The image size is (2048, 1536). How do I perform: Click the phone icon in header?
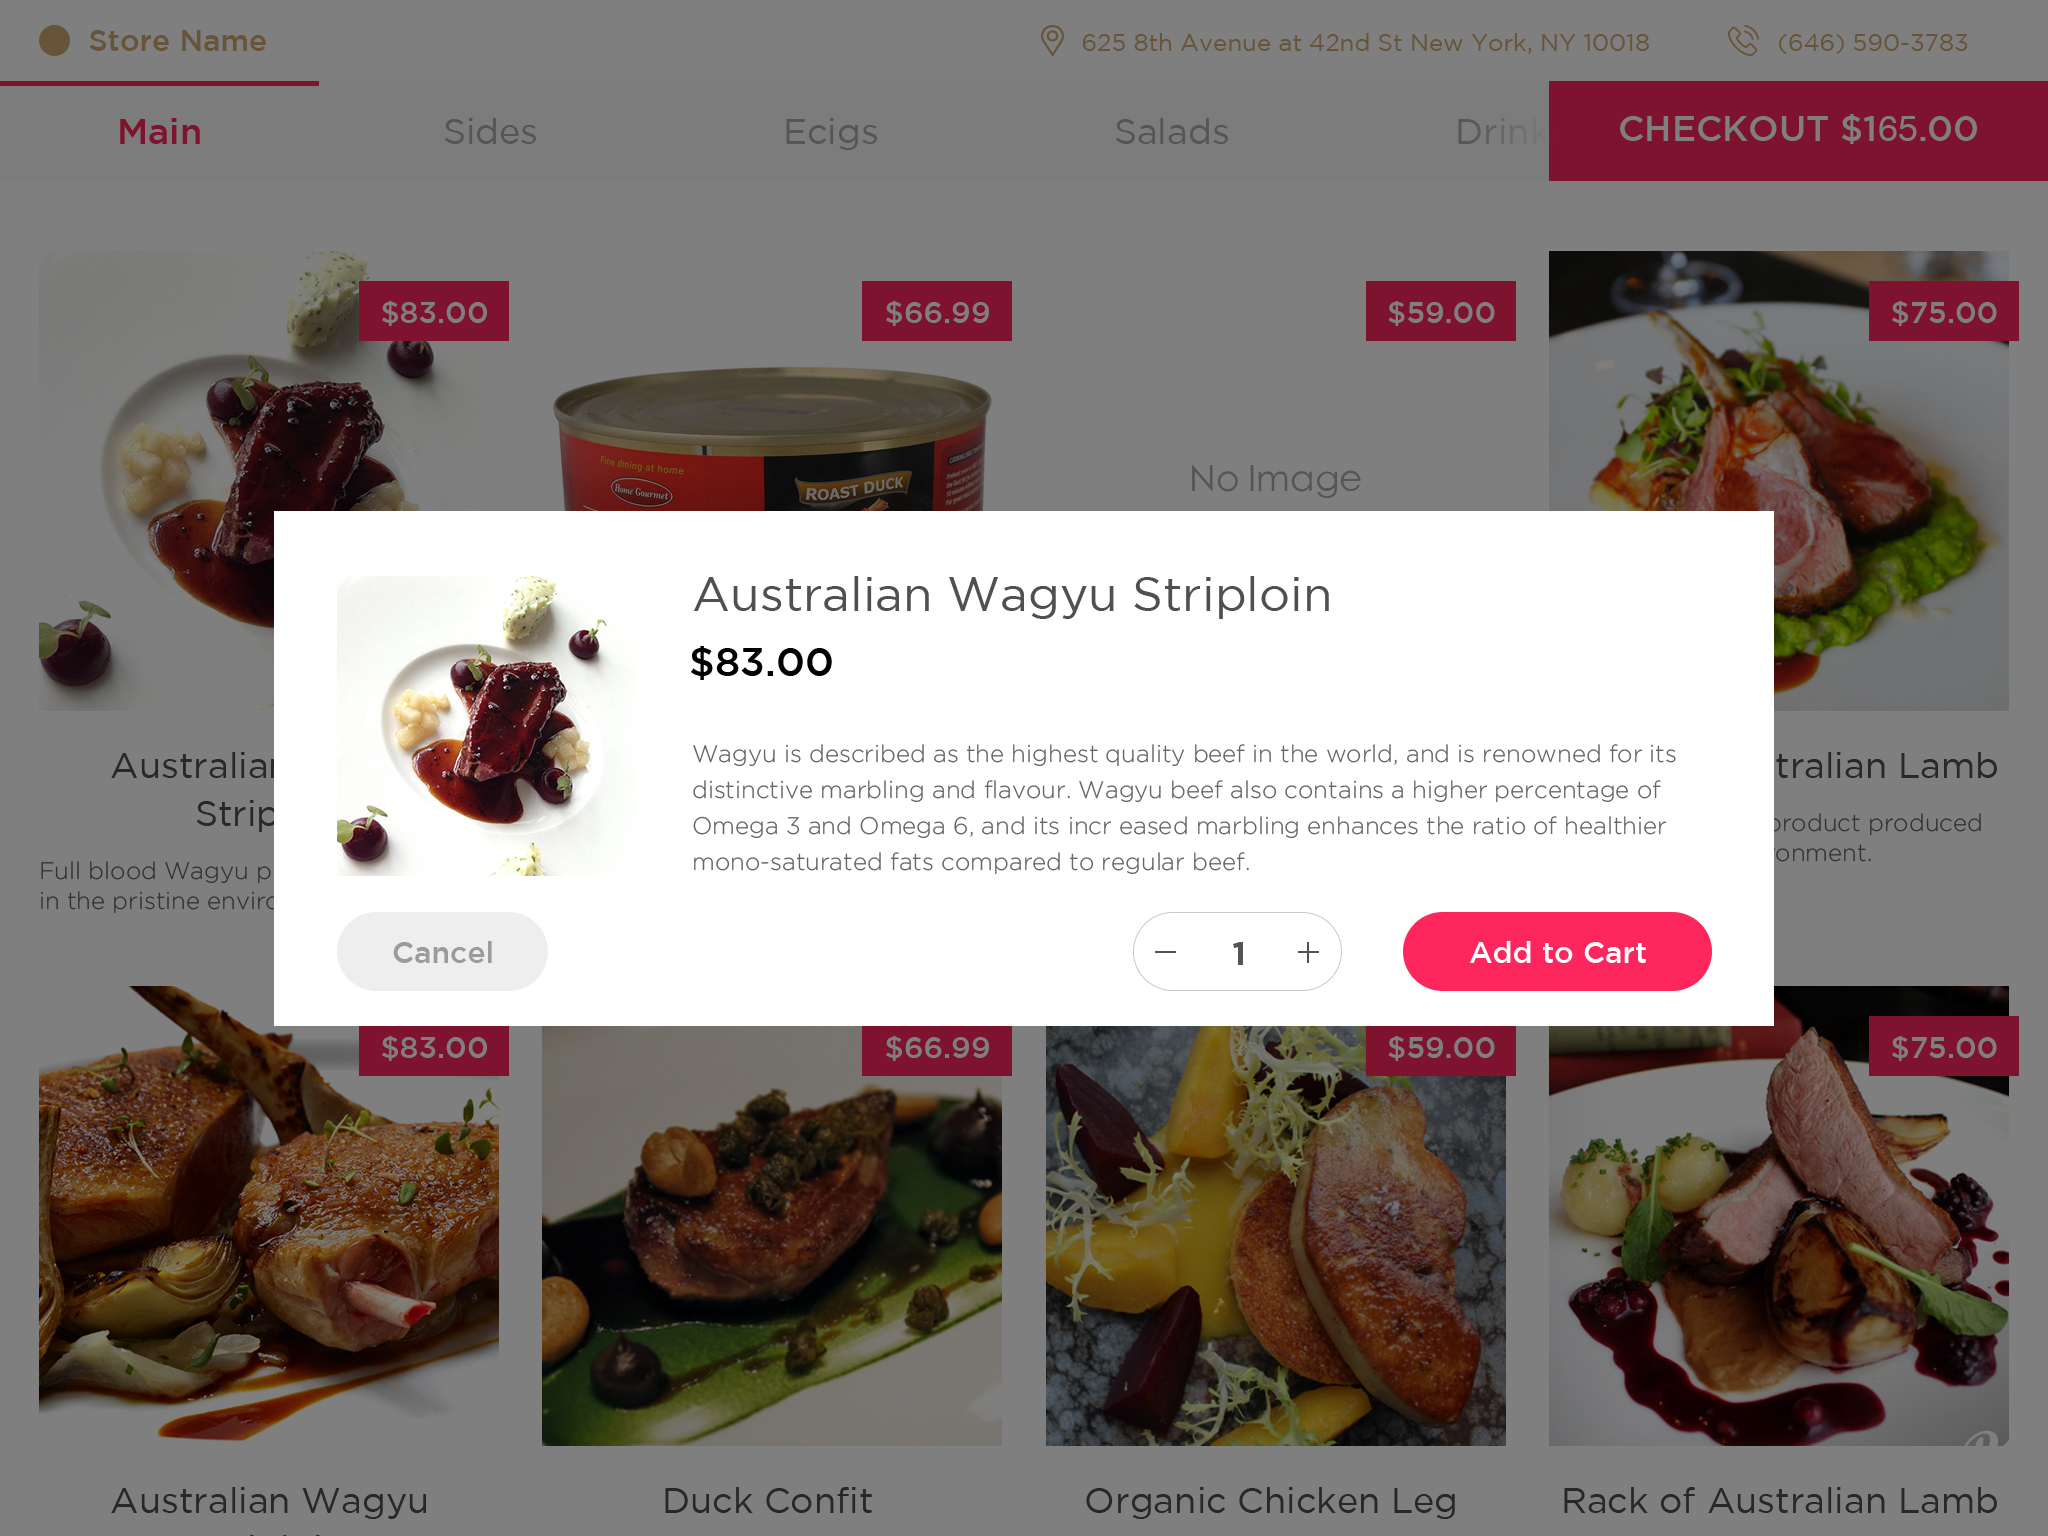[1742, 41]
